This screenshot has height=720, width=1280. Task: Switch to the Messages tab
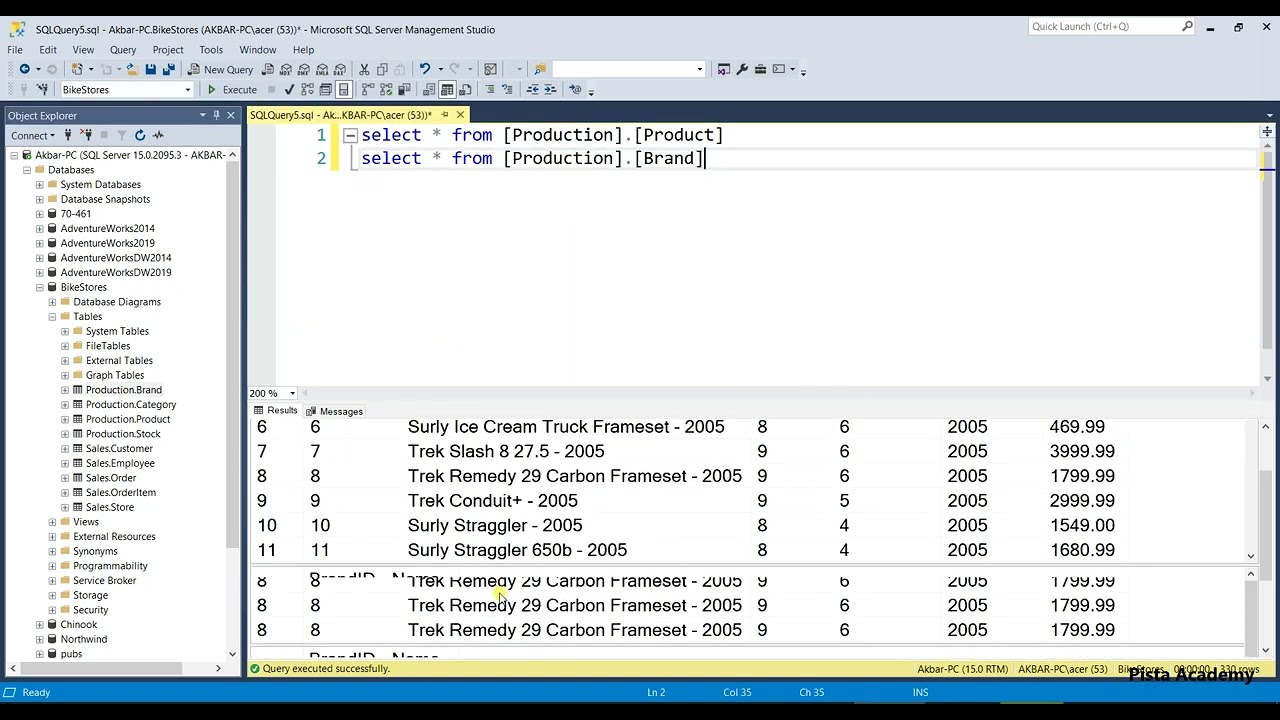pos(335,411)
